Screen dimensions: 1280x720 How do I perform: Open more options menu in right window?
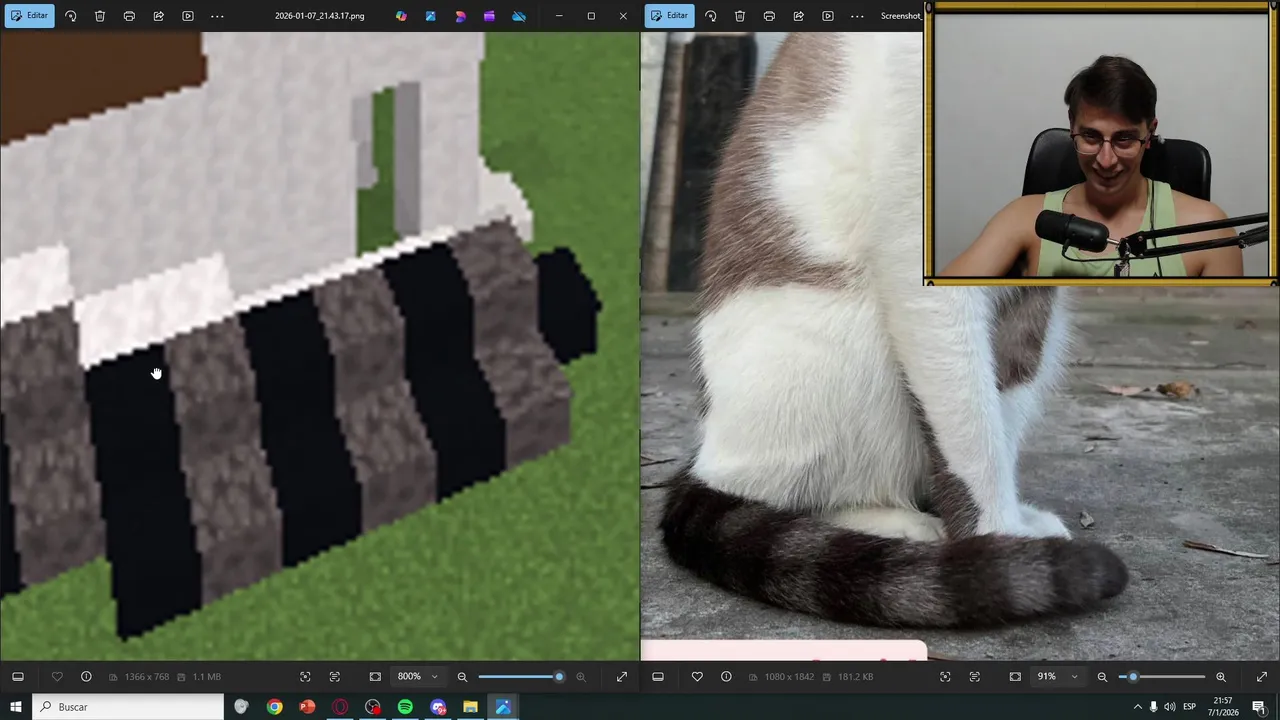tap(857, 16)
